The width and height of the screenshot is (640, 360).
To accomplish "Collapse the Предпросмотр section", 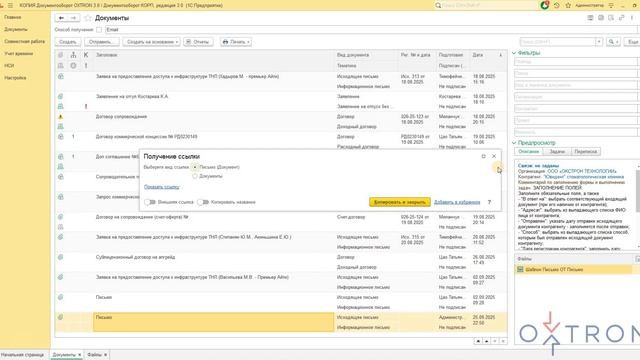I will 514,143.
